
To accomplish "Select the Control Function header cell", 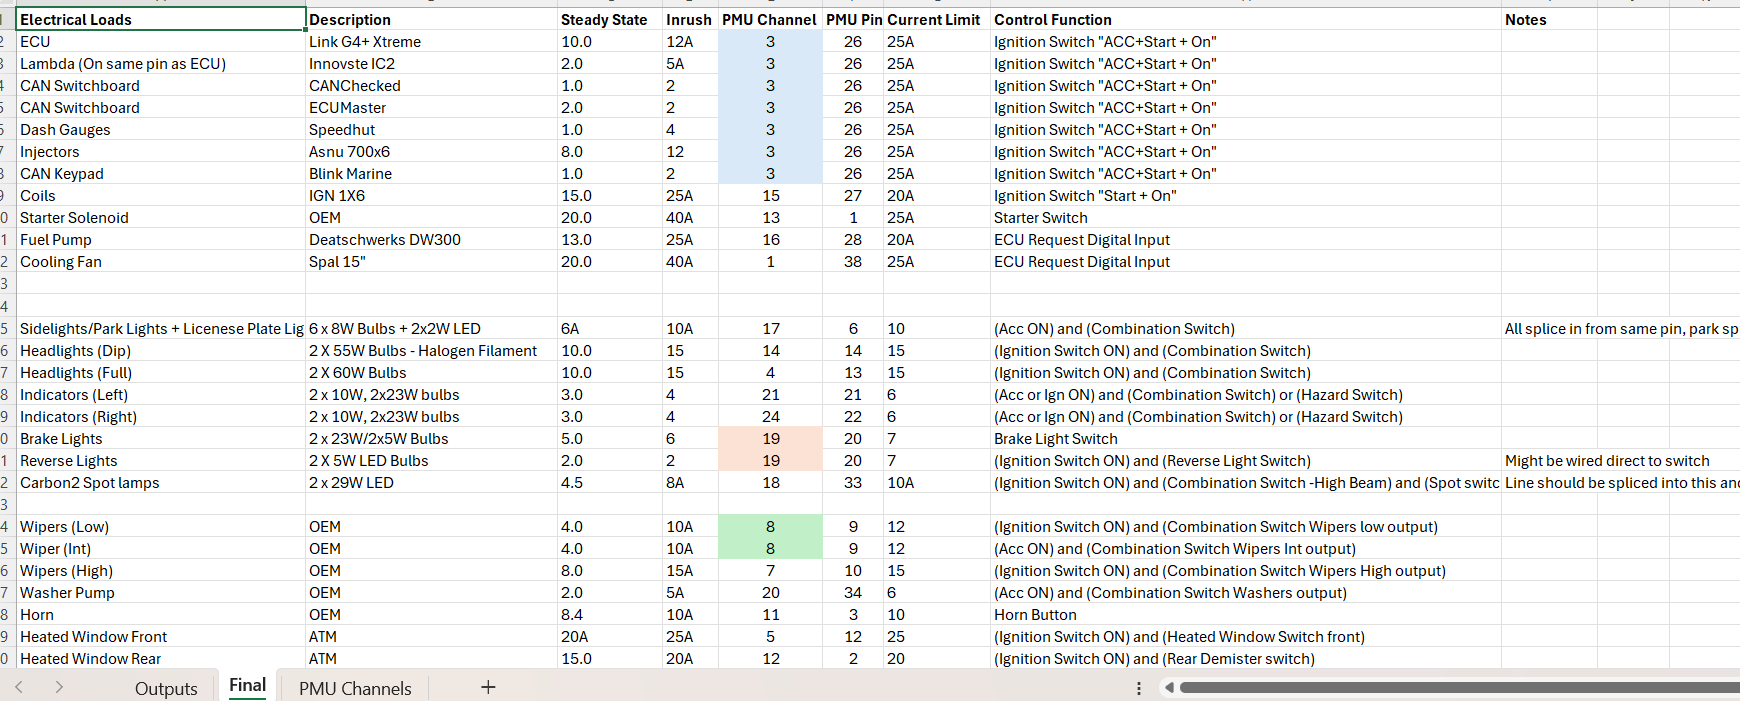I will tap(1245, 19).
